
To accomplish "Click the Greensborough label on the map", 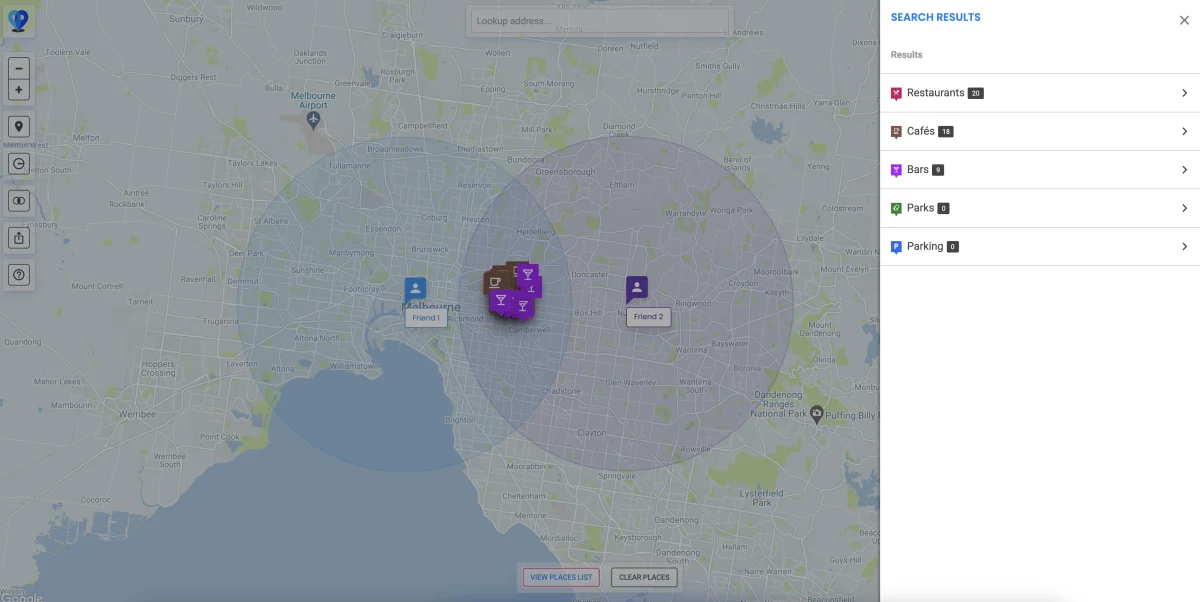I will (x=565, y=171).
